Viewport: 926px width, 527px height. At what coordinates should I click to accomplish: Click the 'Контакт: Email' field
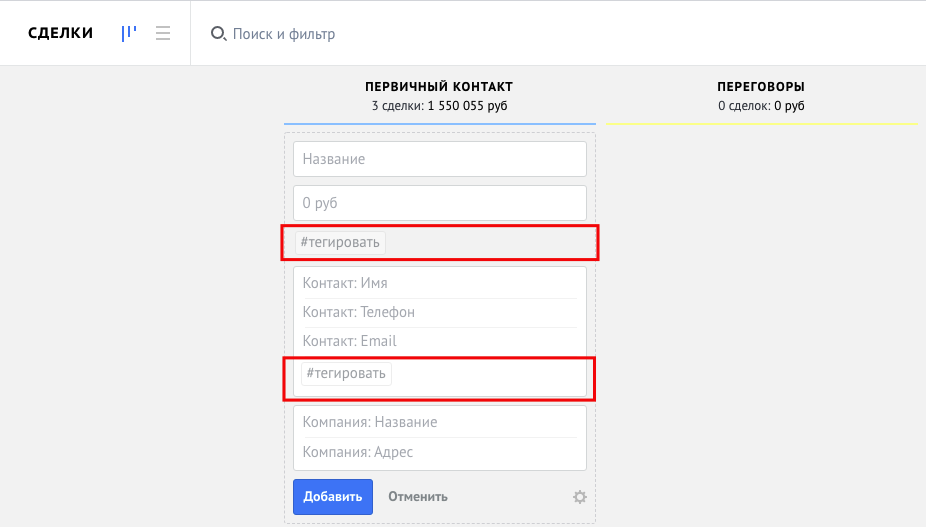[x=439, y=341]
